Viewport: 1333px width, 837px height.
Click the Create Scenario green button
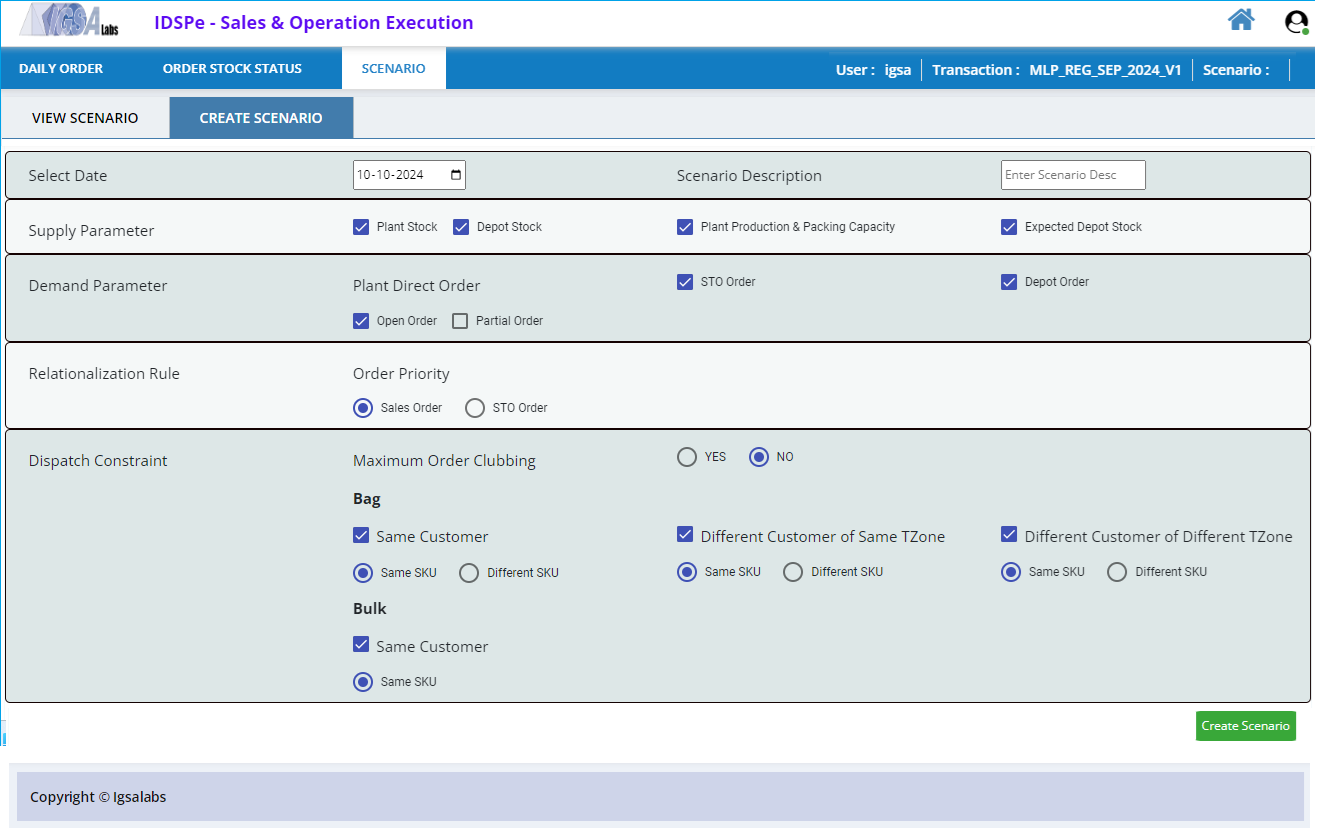click(x=1245, y=726)
